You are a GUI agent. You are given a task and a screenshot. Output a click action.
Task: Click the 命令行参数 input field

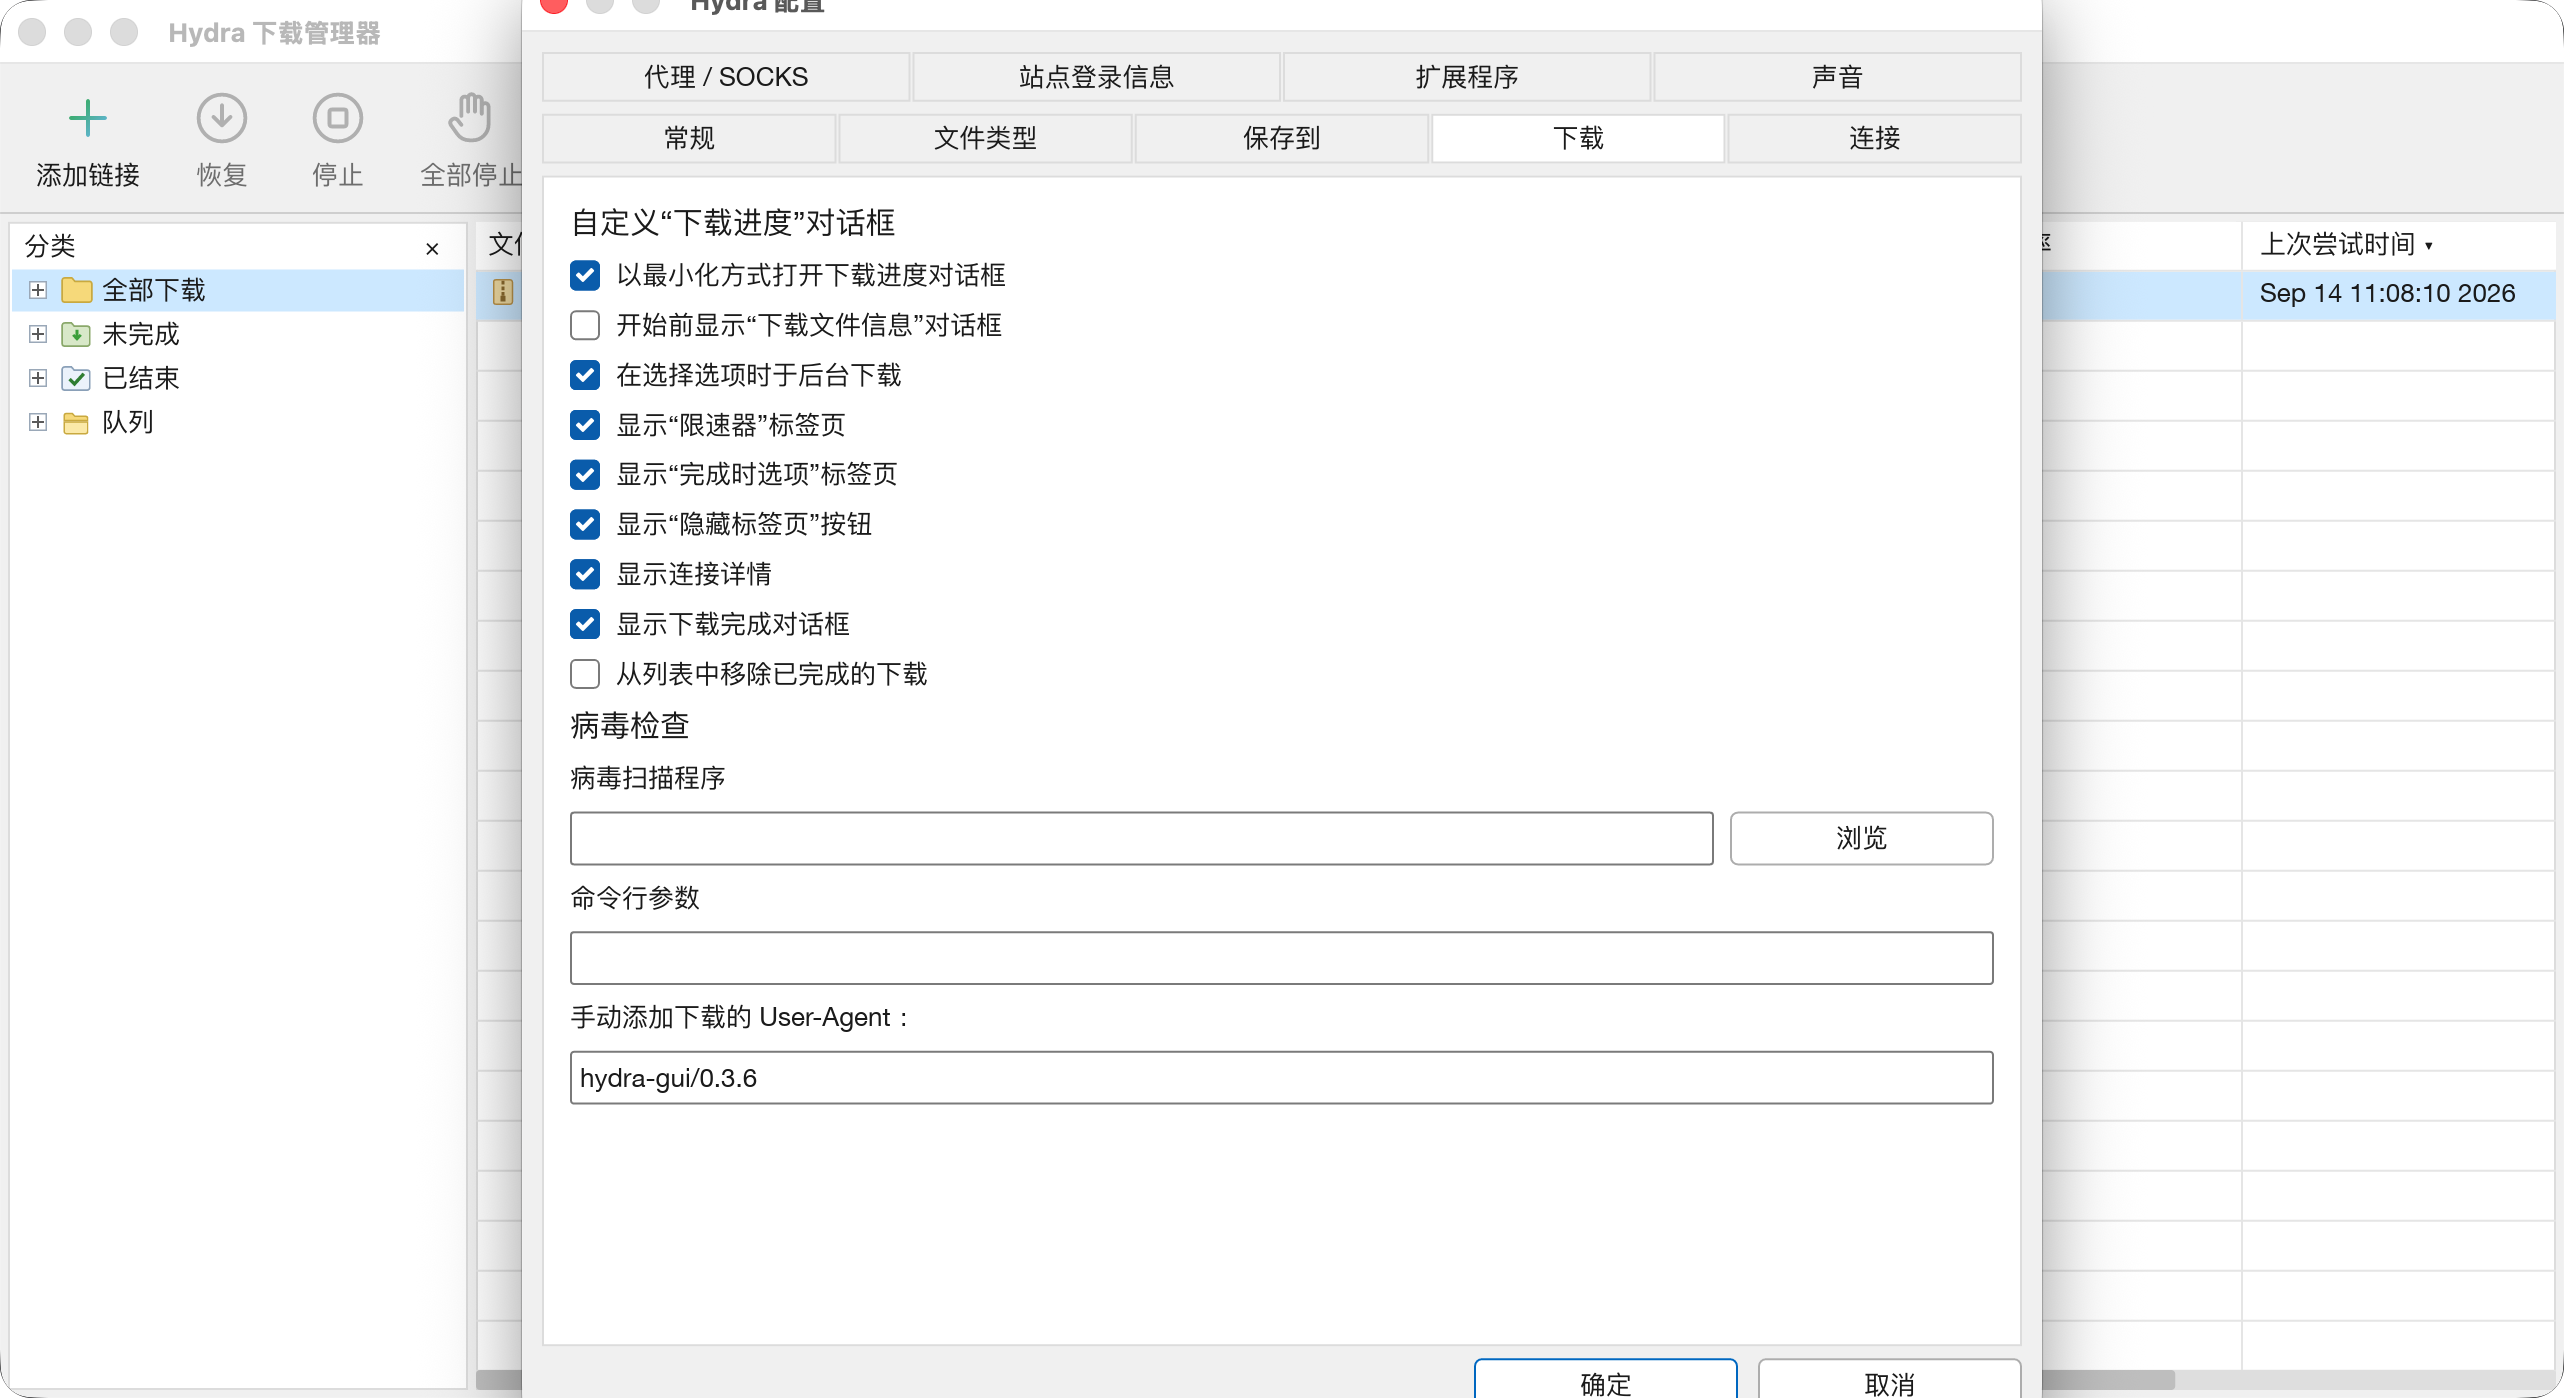coord(1281,958)
